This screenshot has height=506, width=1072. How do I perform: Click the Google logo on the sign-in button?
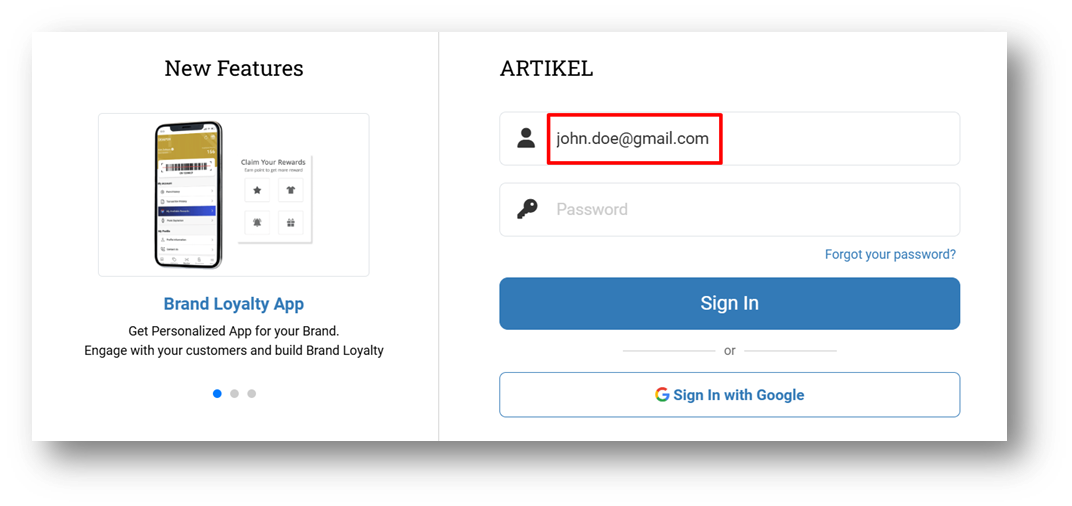pyautogui.click(x=662, y=395)
